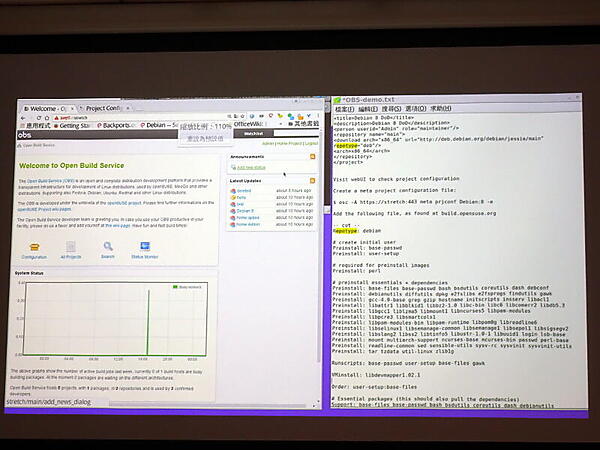Open the openSUSE project link
This screenshot has height=450, width=600.
coord(124,203)
